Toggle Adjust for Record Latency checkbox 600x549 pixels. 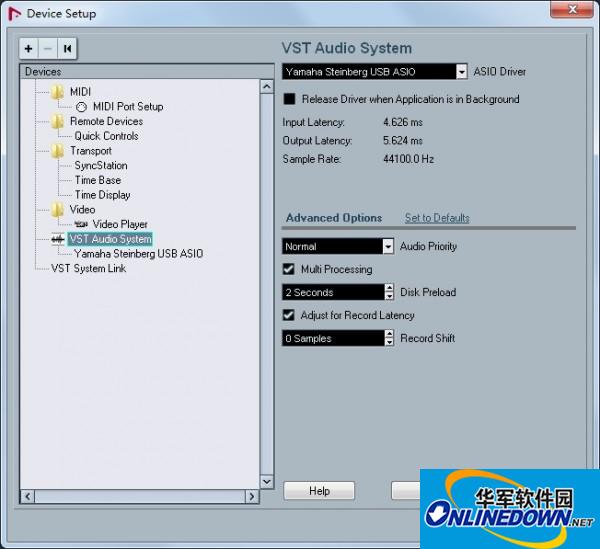[289, 315]
